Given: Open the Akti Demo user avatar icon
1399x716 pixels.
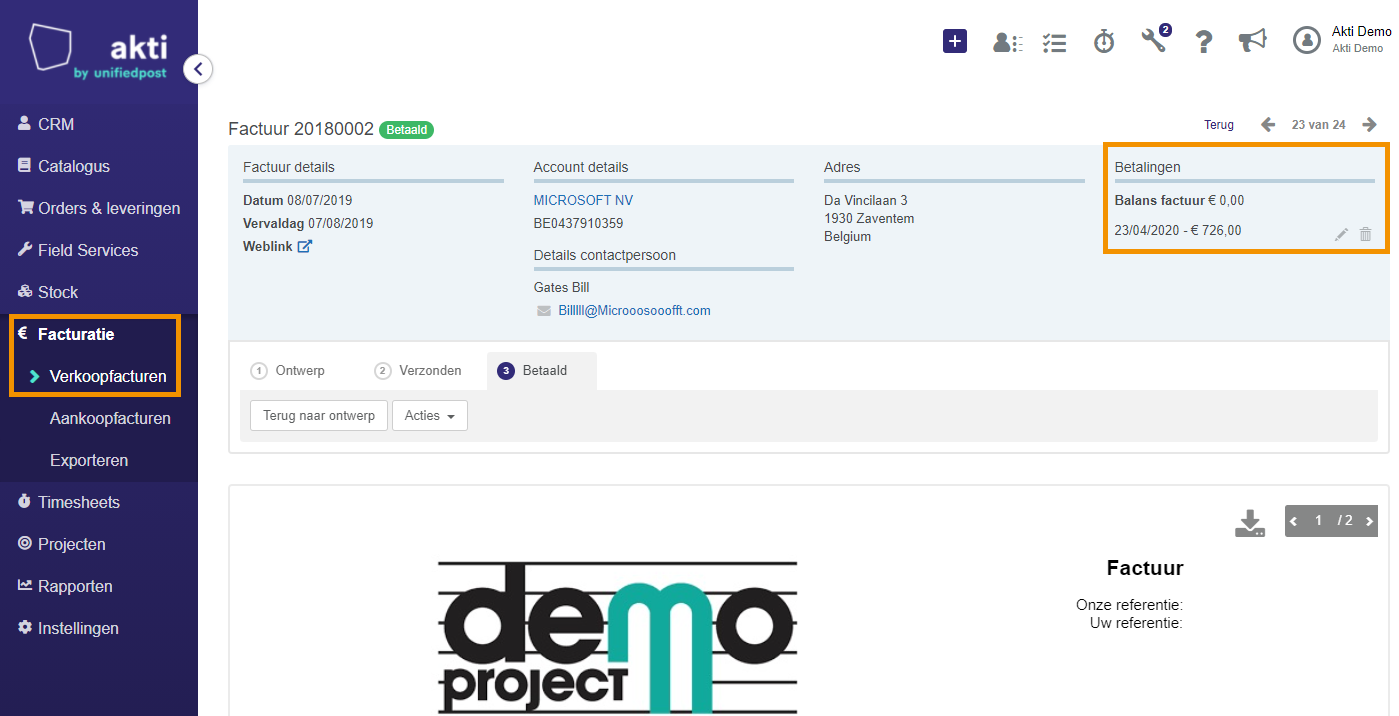Looking at the screenshot, I should (x=1307, y=40).
